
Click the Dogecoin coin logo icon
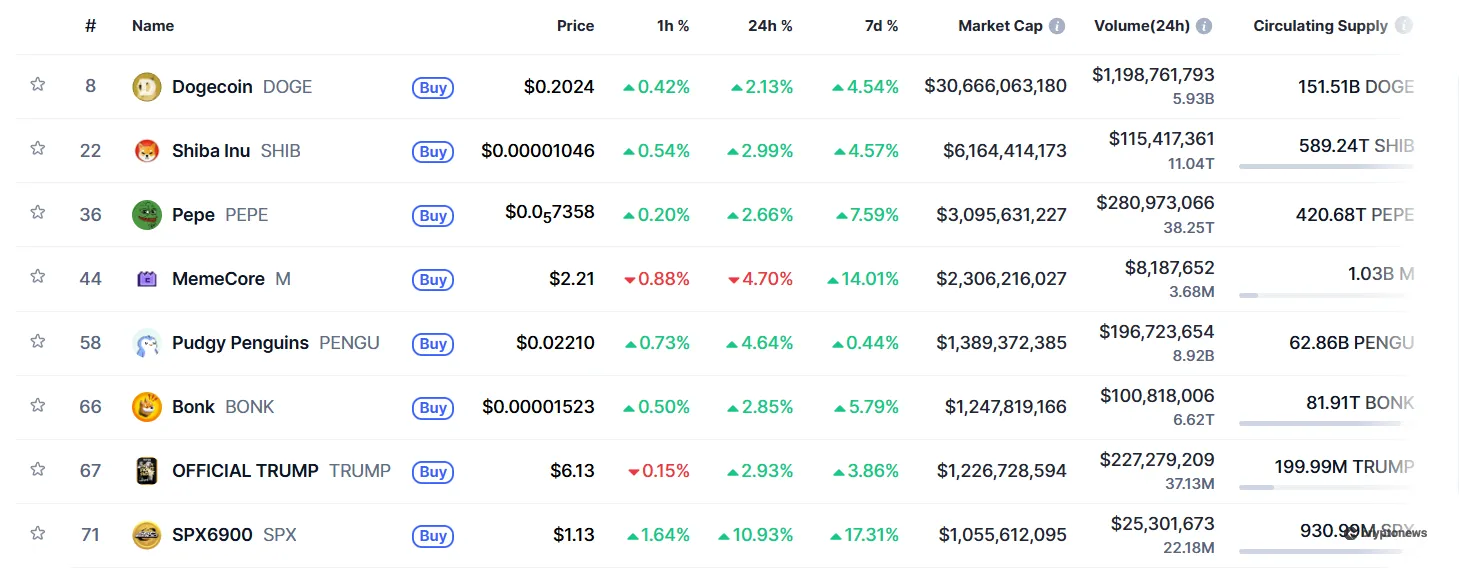pos(147,87)
